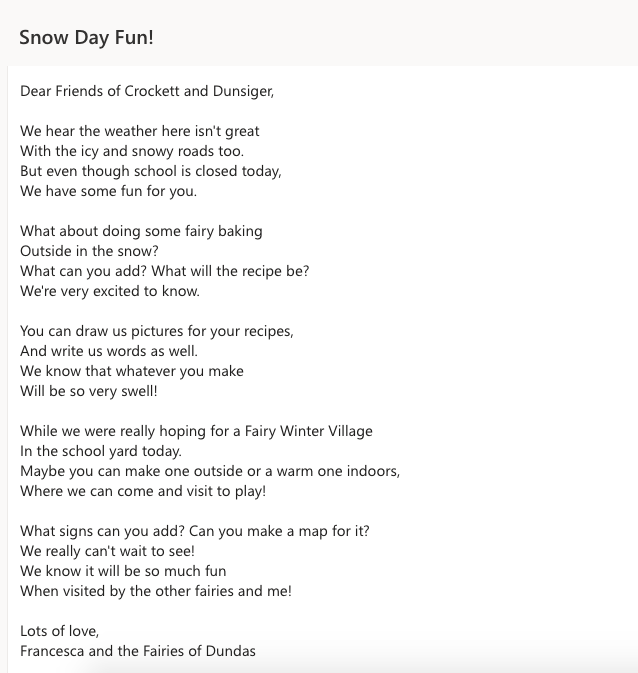Image resolution: width=638 pixels, height=673 pixels.
Task: Click the "Snow Day Fun!" heading
Action: click(86, 38)
